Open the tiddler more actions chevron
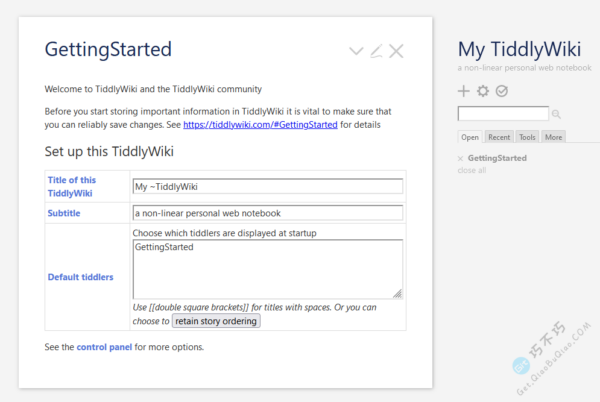Image resolution: width=600 pixels, height=402 pixels. [357, 51]
